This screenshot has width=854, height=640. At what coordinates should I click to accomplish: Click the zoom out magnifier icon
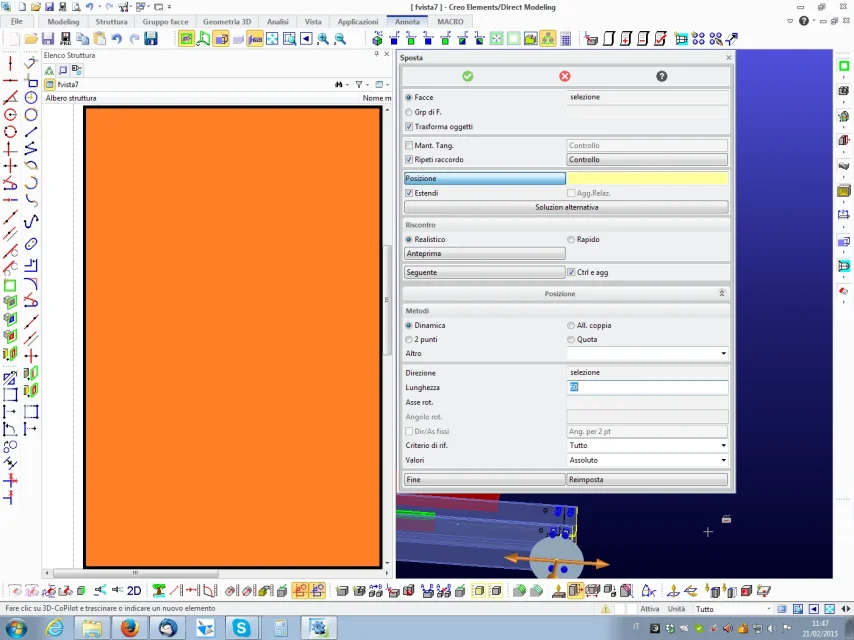pos(340,39)
